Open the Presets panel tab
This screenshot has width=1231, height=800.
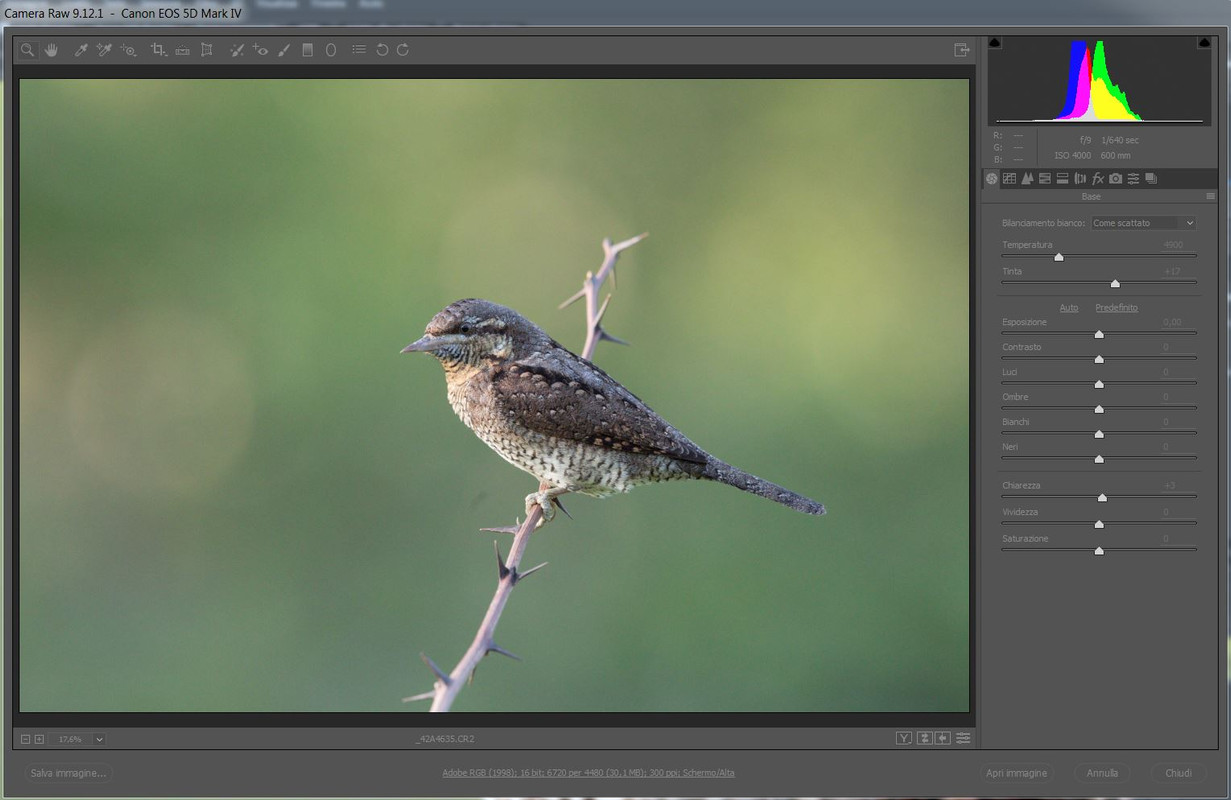tap(1133, 178)
